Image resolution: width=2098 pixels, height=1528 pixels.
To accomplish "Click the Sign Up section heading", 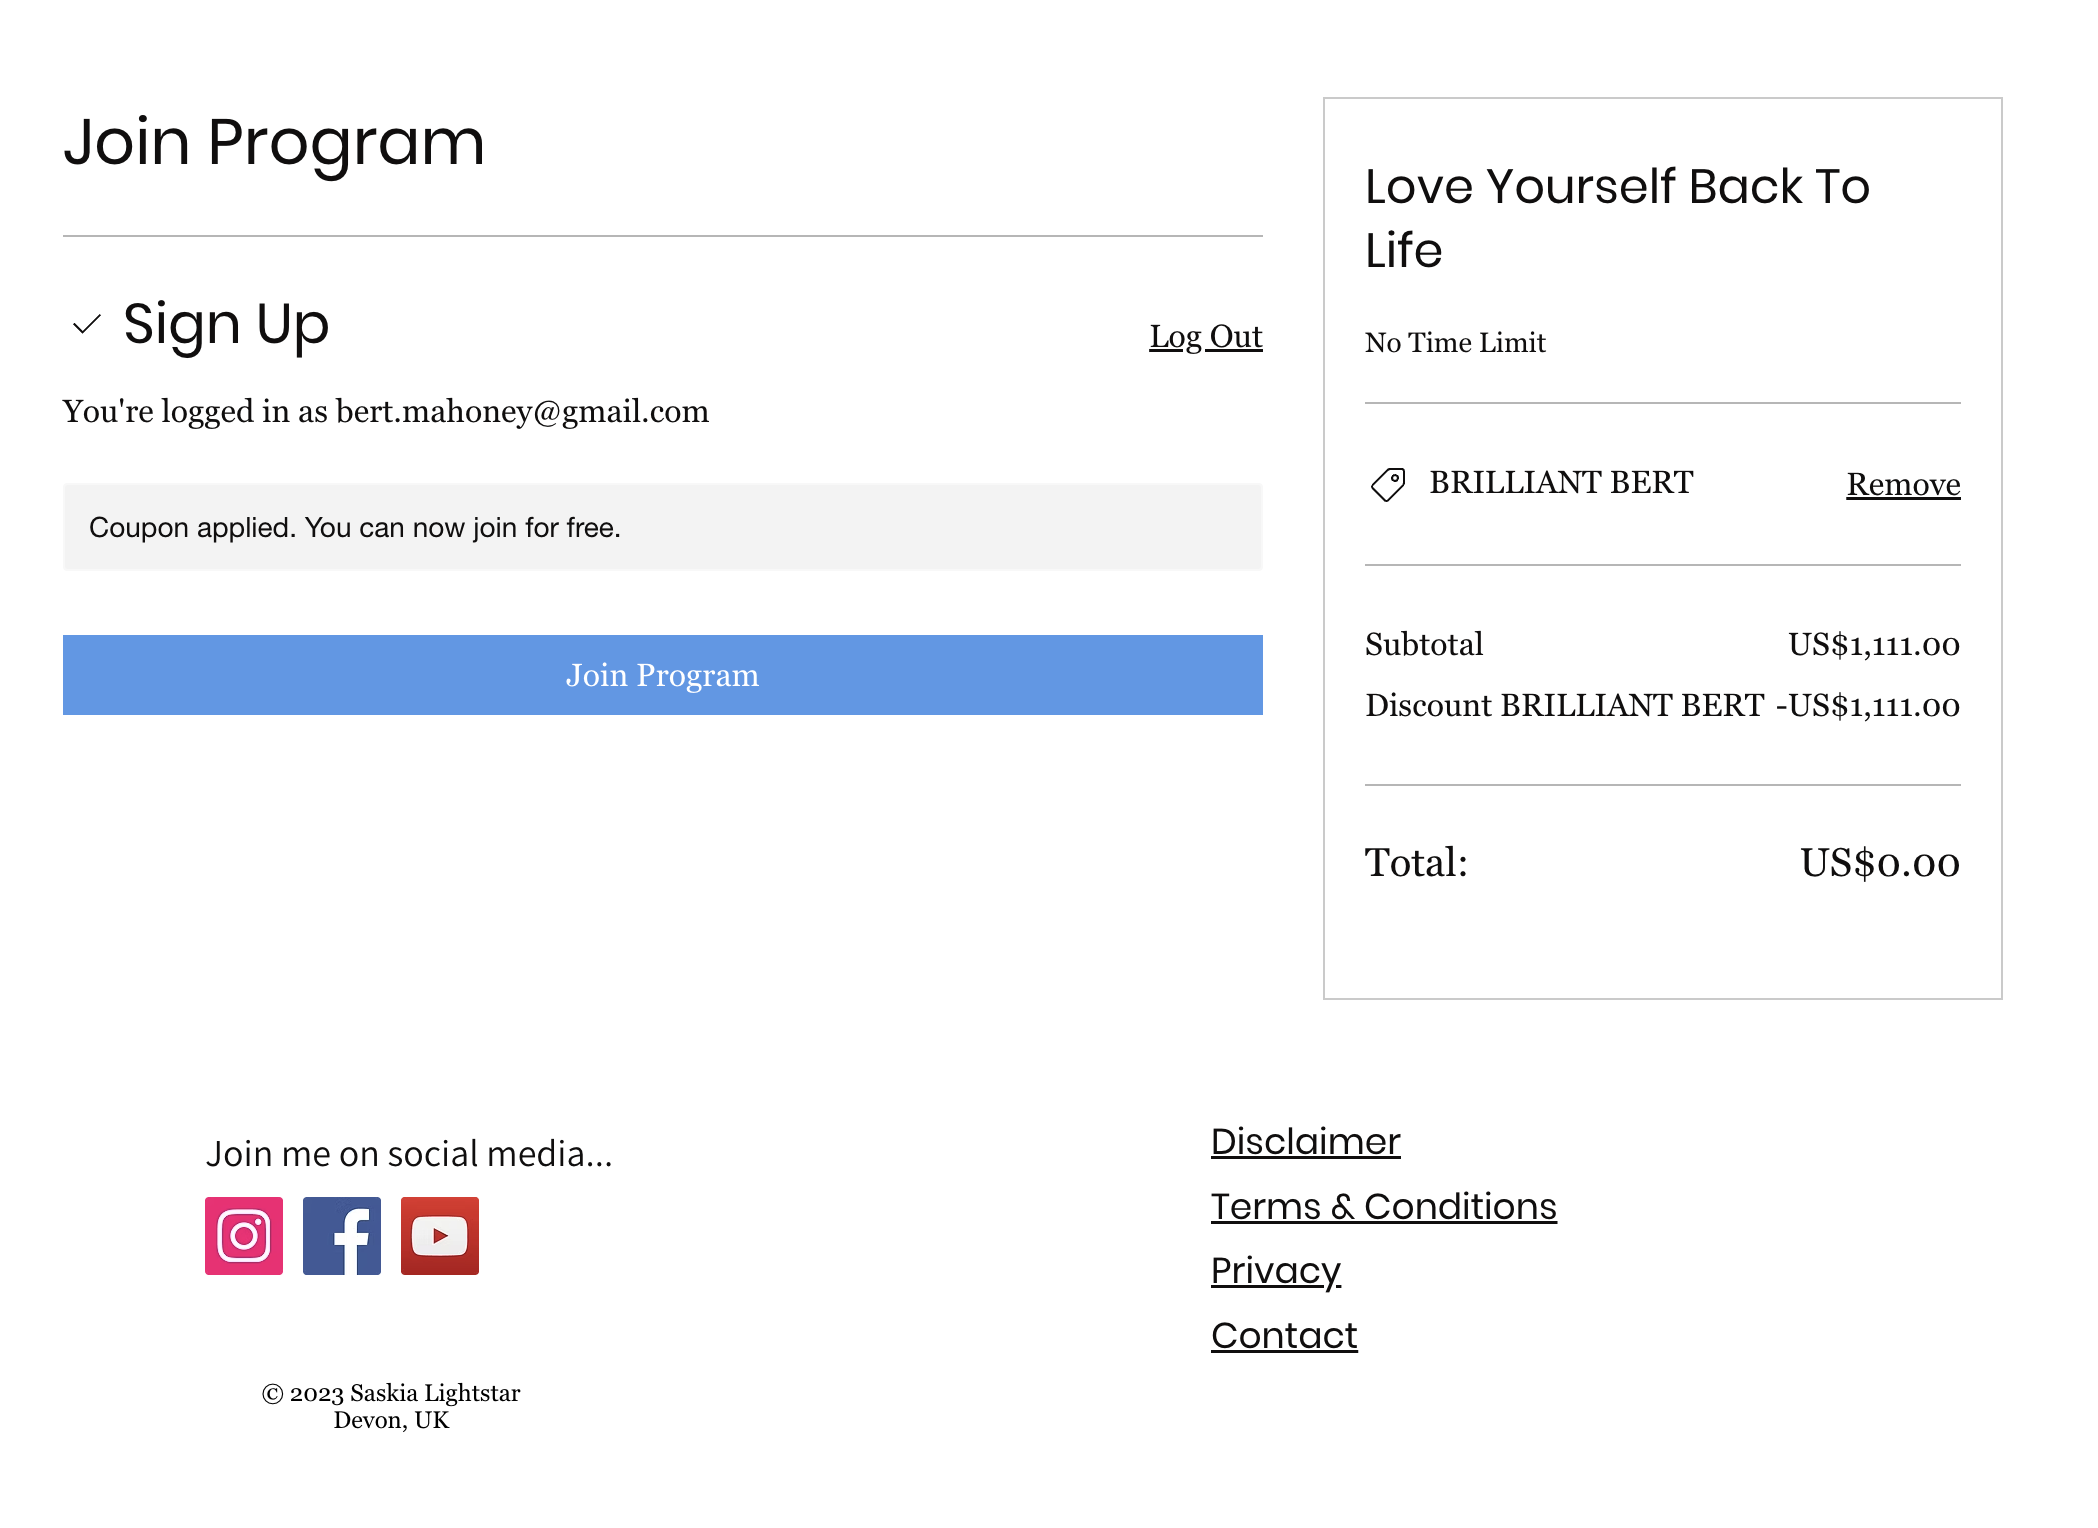I will (x=226, y=324).
